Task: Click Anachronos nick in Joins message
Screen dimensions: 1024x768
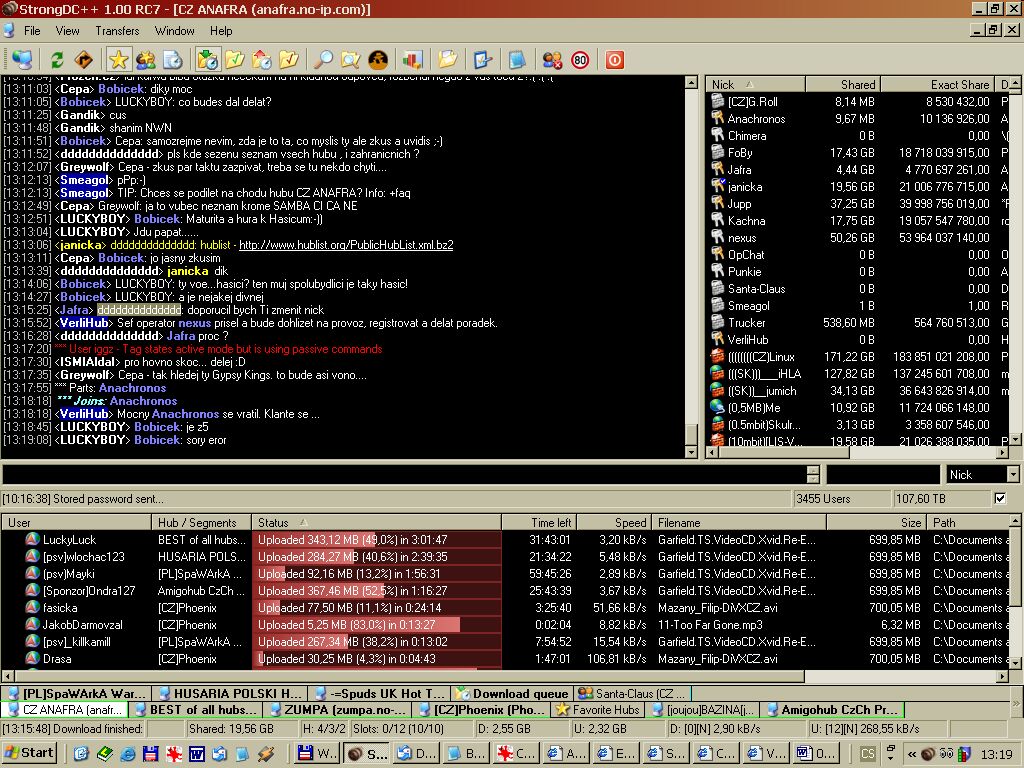Action: coord(143,401)
